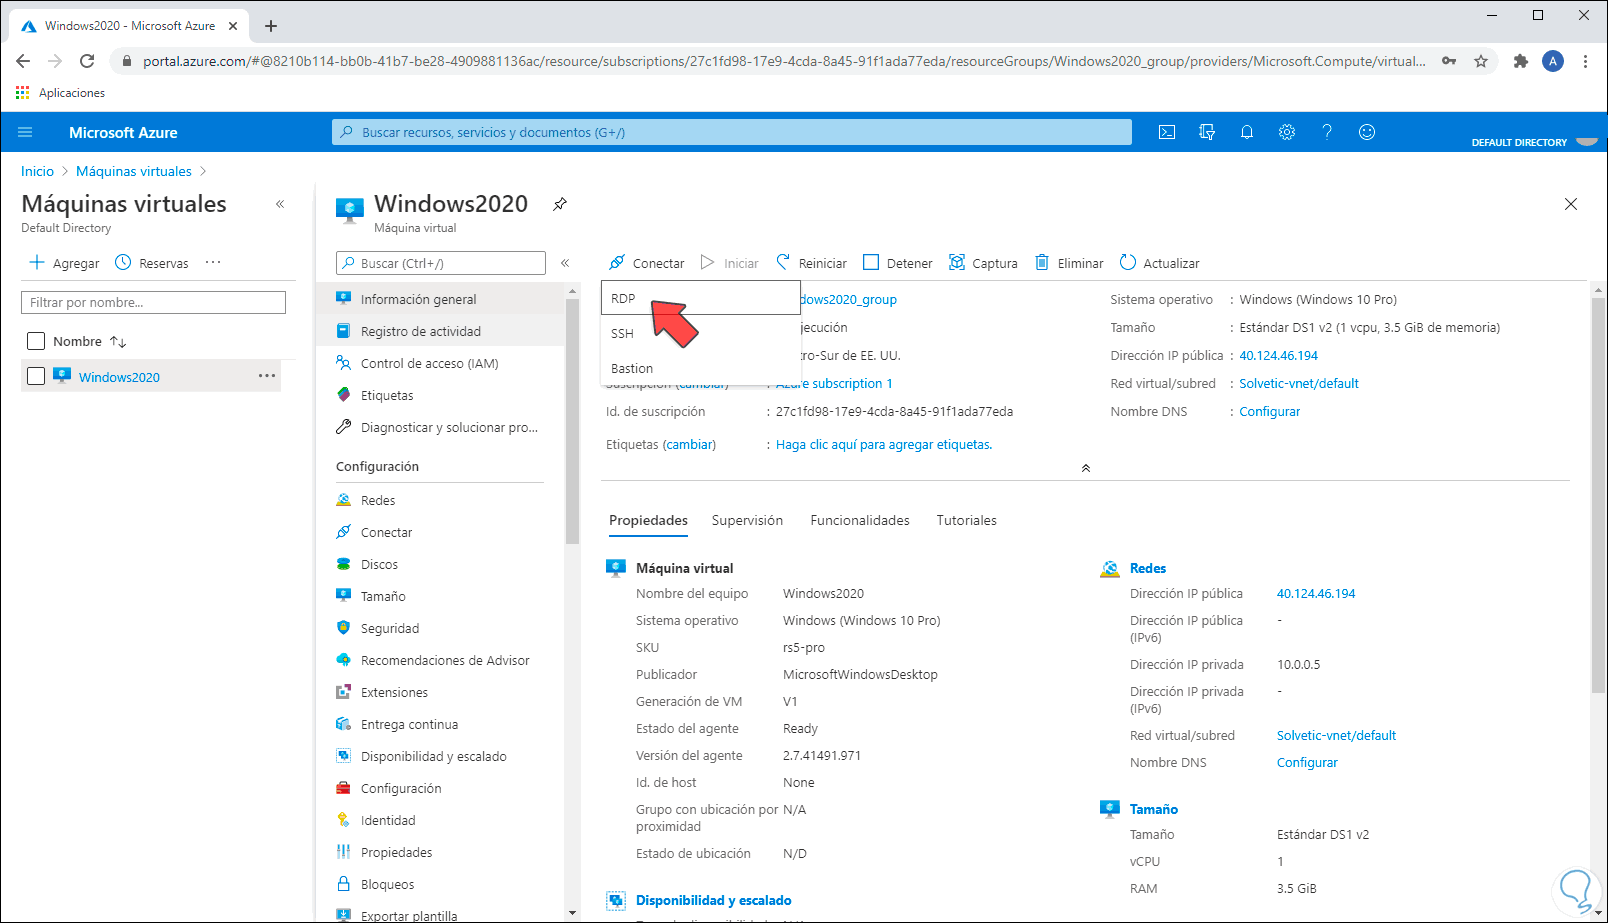Tick the Nombre select-all checkbox
The width and height of the screenshot is (1608, 923).
click(36, 341)
